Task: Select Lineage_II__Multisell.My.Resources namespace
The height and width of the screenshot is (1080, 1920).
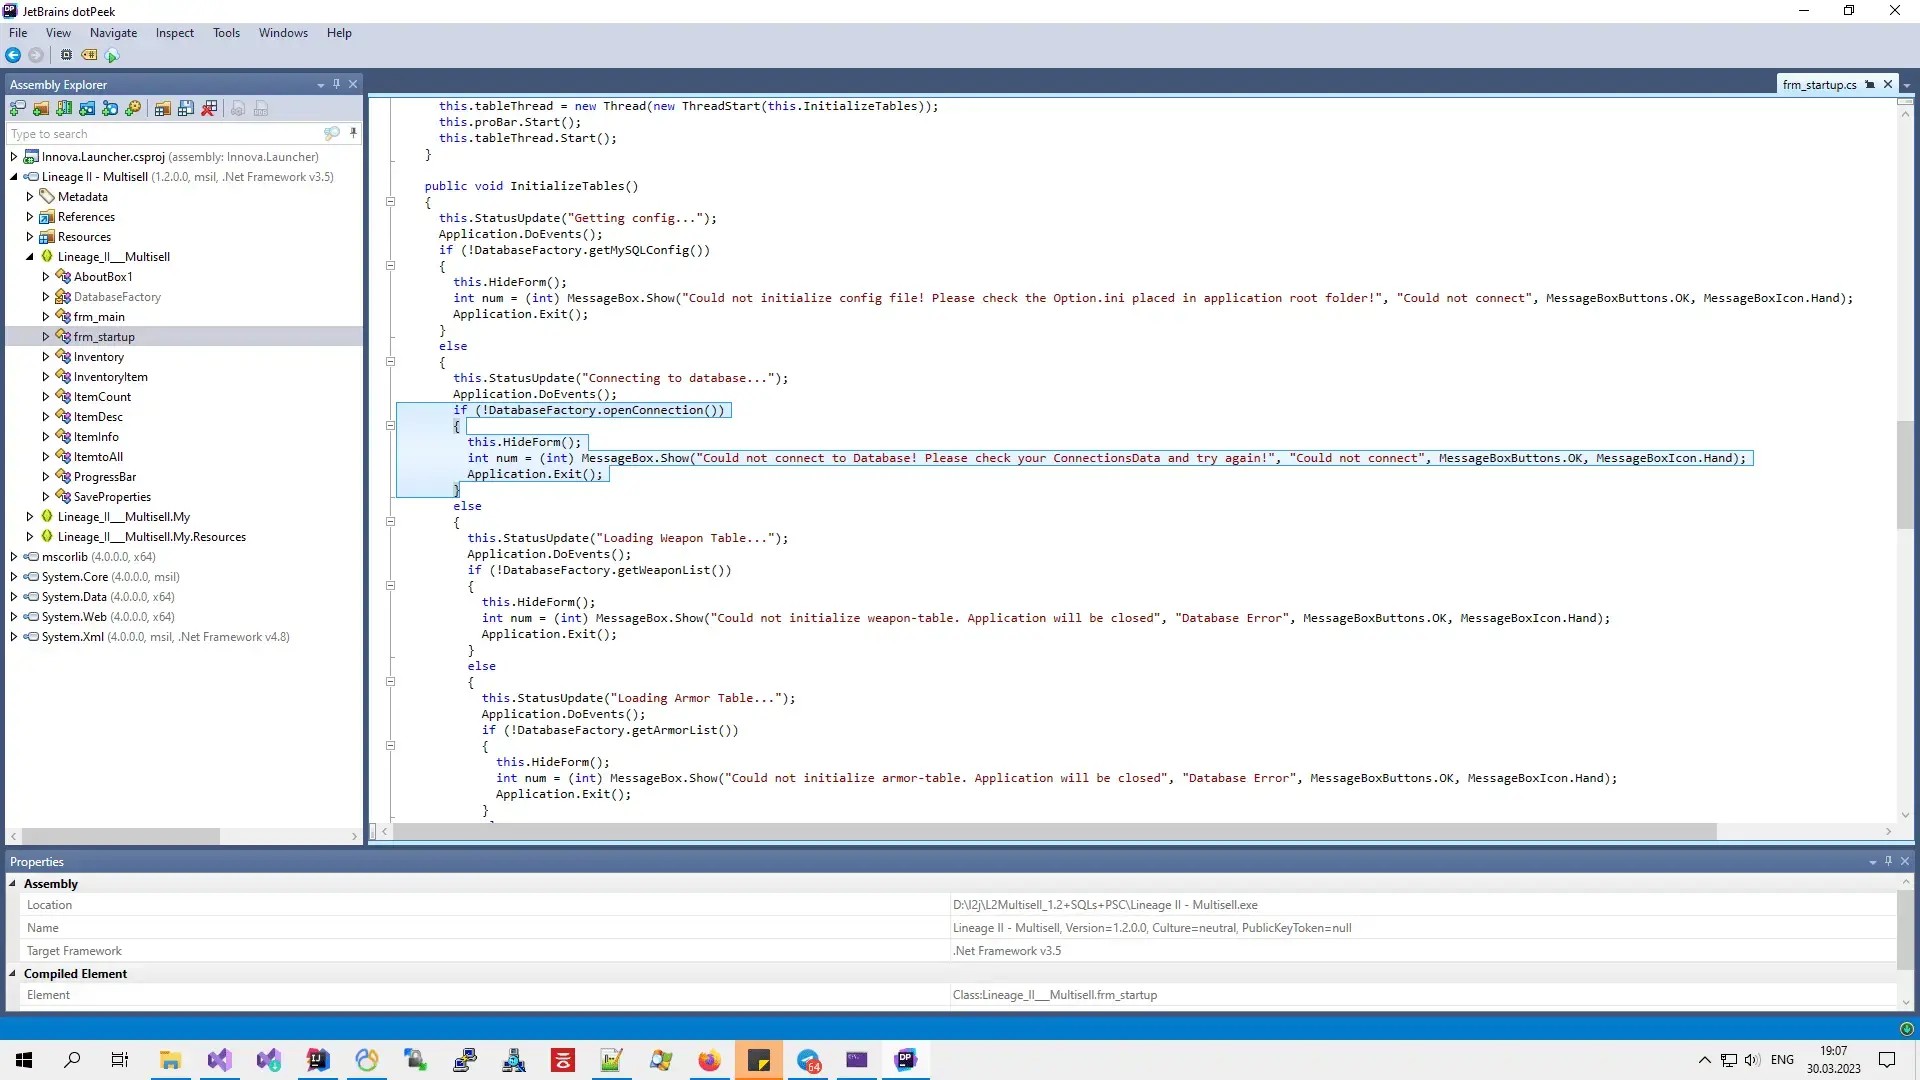Action: 152,537
